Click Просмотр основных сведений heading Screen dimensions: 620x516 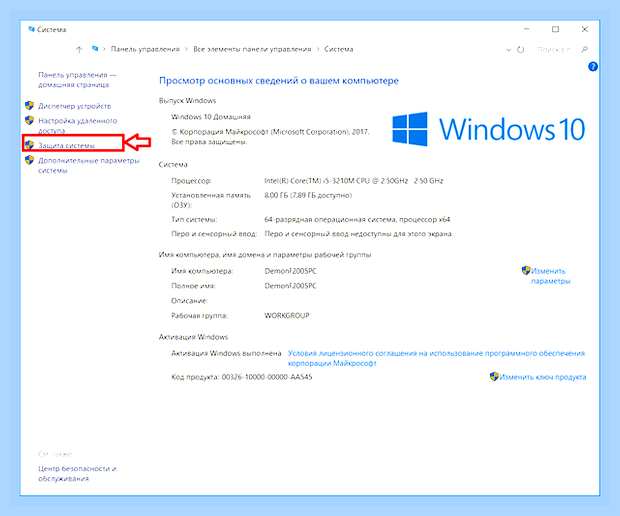(279, 81)
